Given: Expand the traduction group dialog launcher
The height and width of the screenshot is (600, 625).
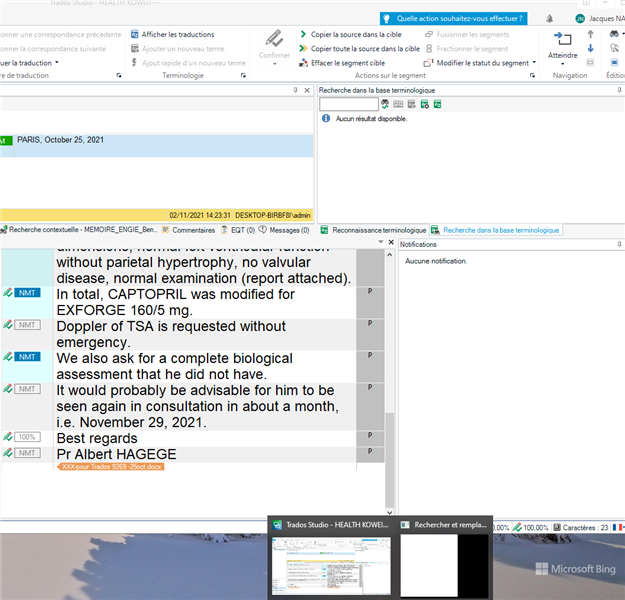Looking at the screenshot, I should click(x=119, y=75).
